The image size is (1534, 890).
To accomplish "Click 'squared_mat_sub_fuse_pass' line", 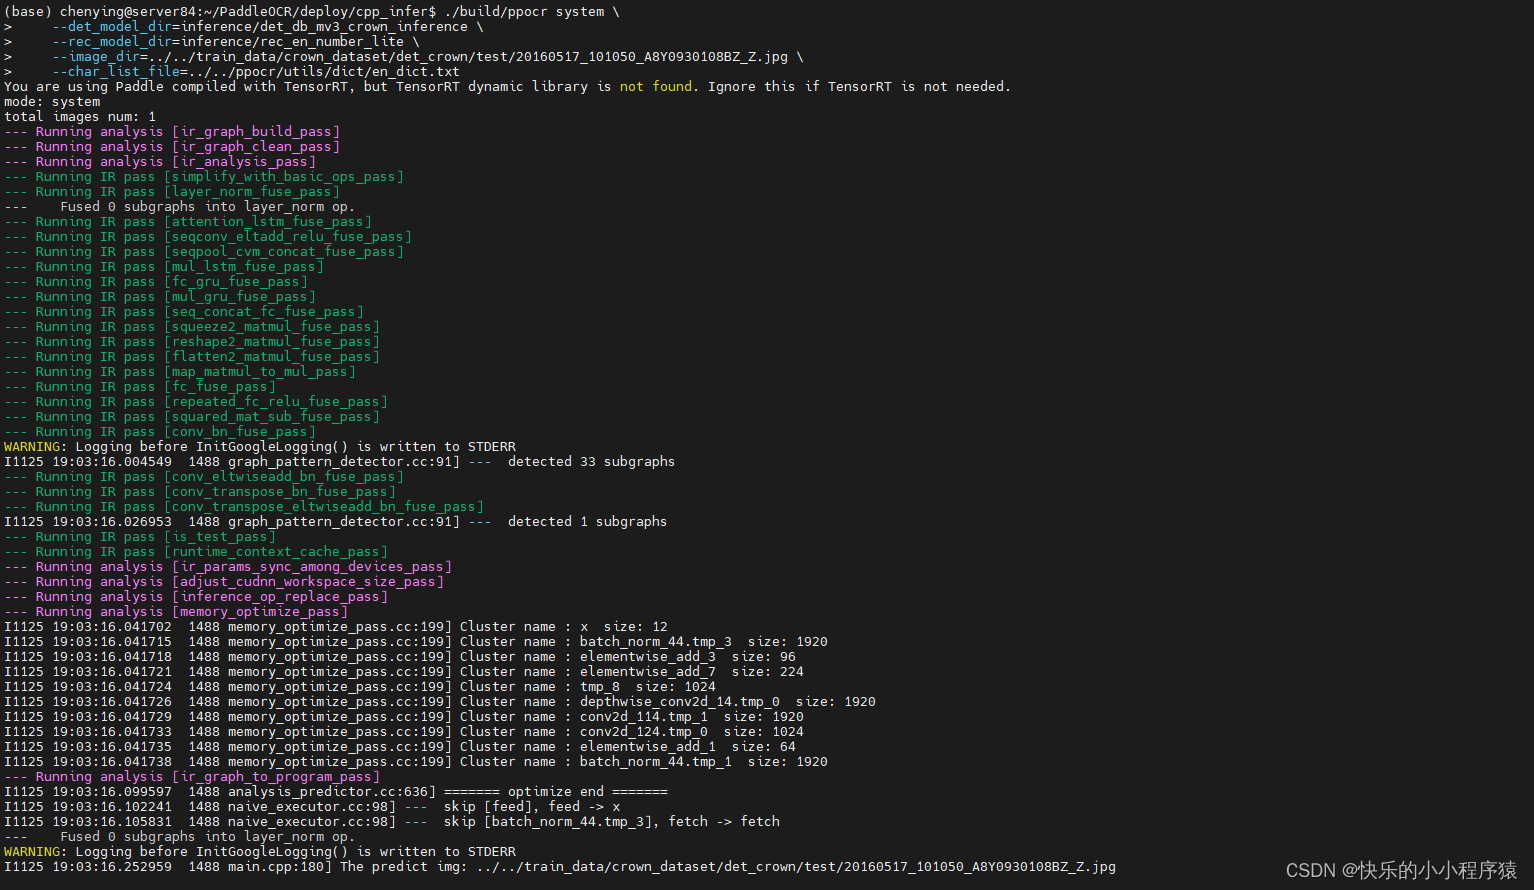I will tap(192, 417).
